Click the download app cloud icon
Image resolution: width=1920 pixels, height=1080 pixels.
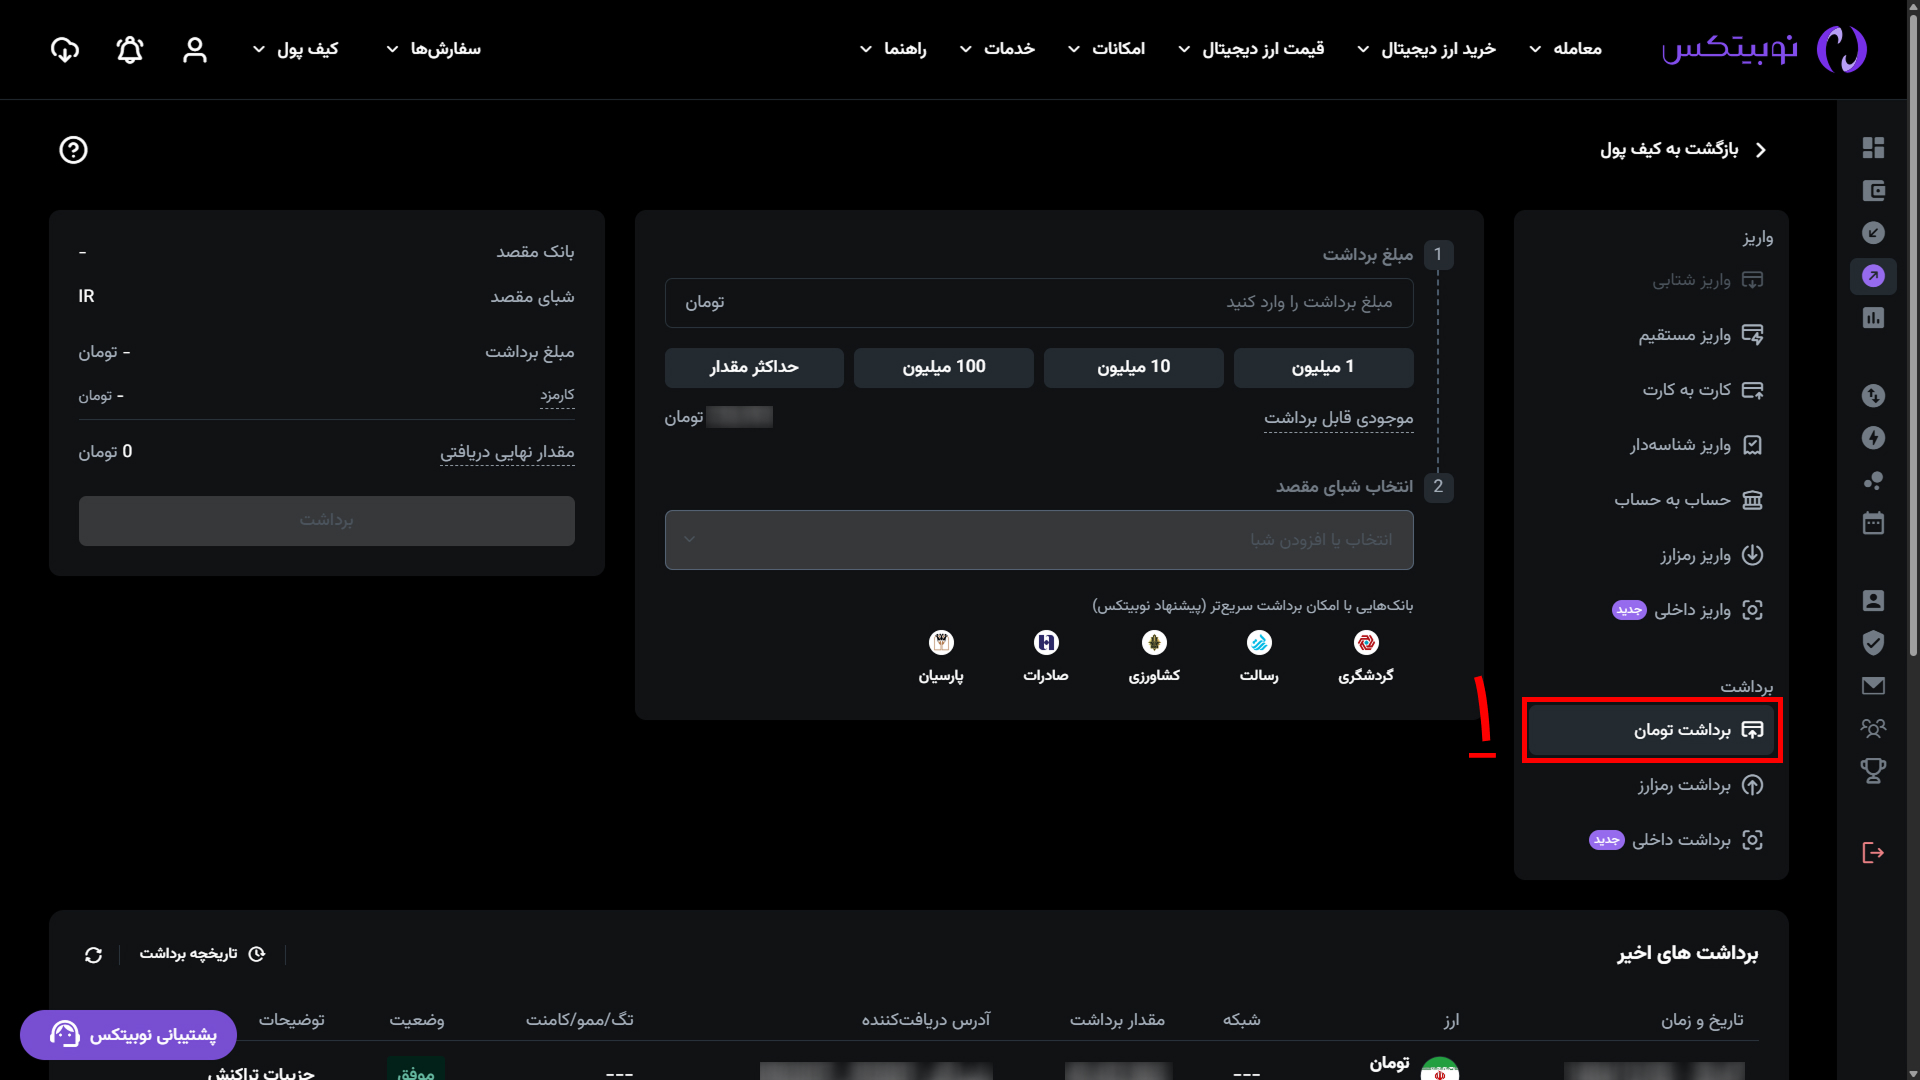(65, 49)
